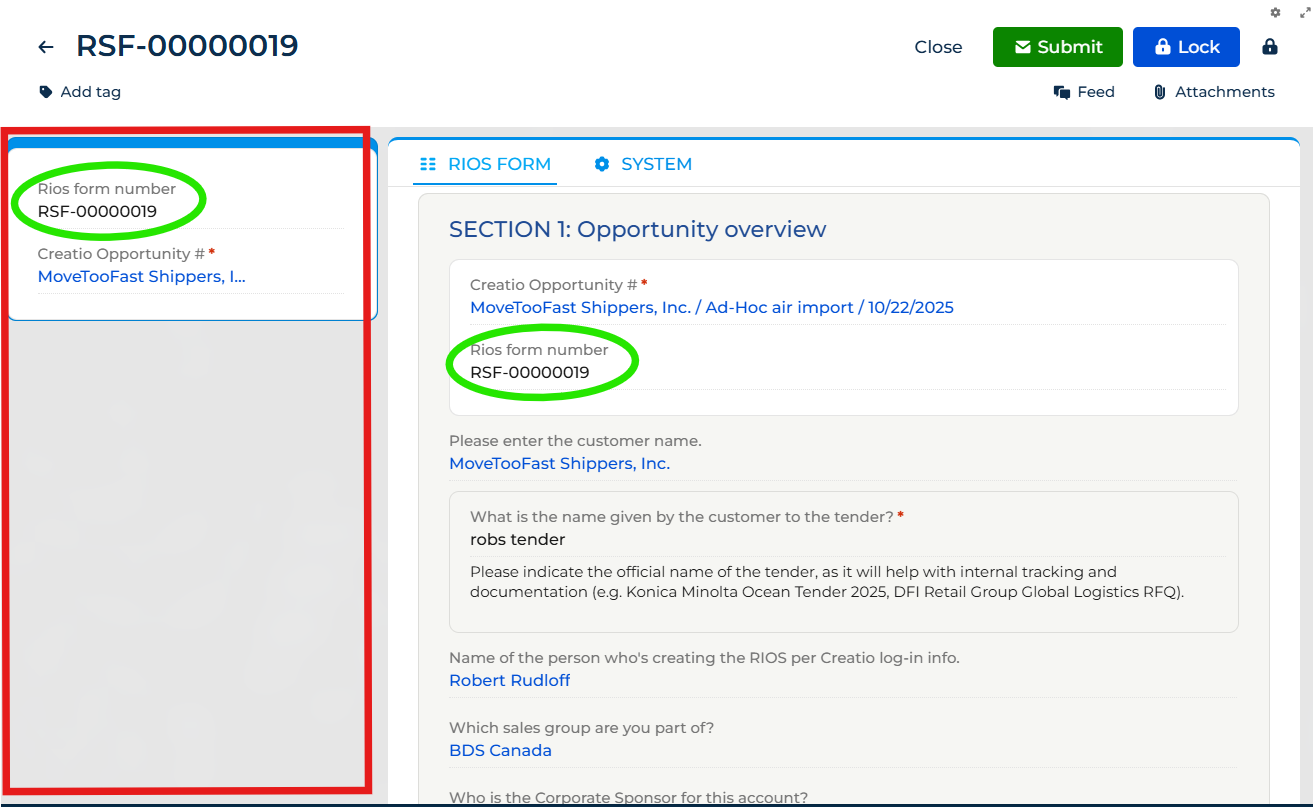The width and height of the screenshot is (1313, 807).
Task: Go back using the left arrow icon
Action: 46,47
